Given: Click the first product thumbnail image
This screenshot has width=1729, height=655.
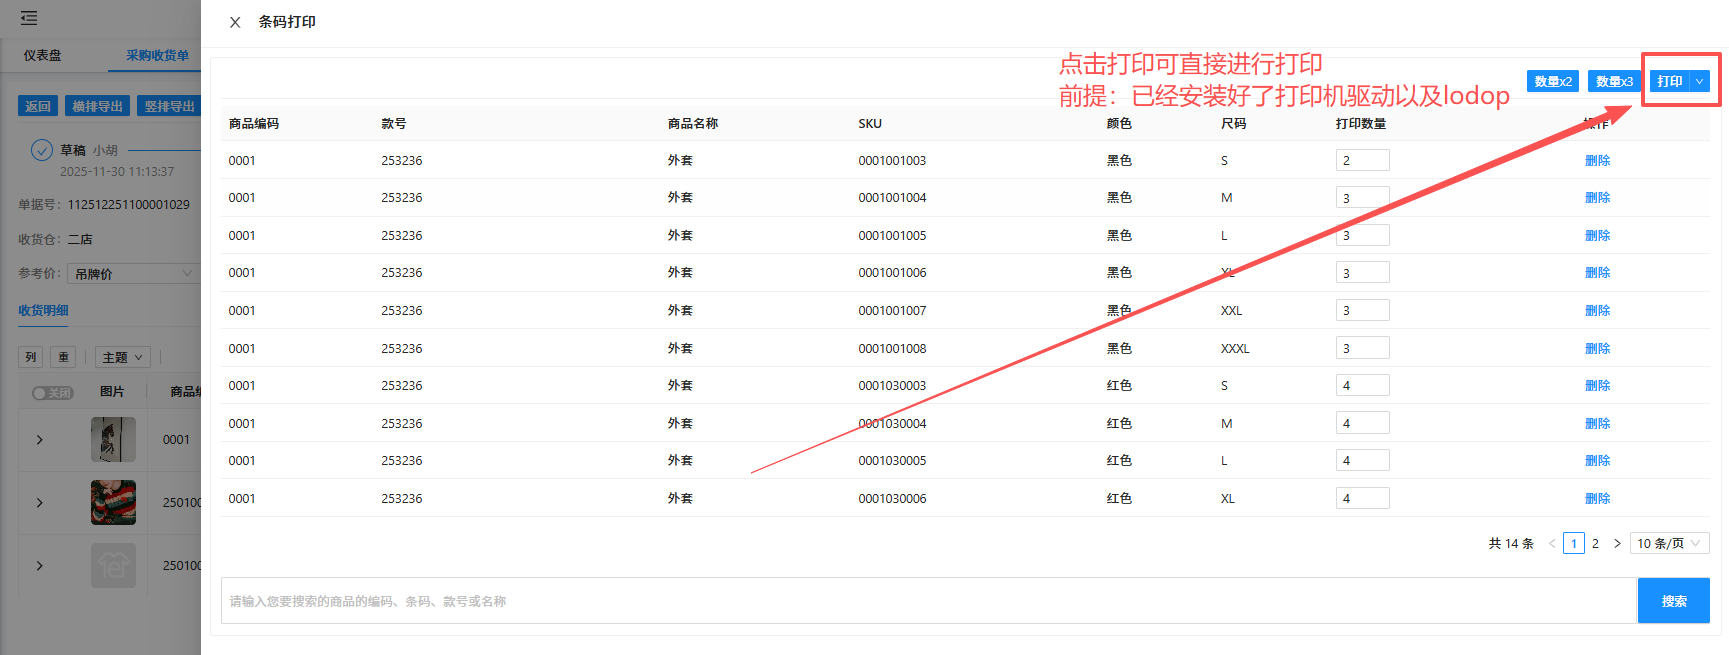Looking at the screenshot, I should click(x=113, y=440).
